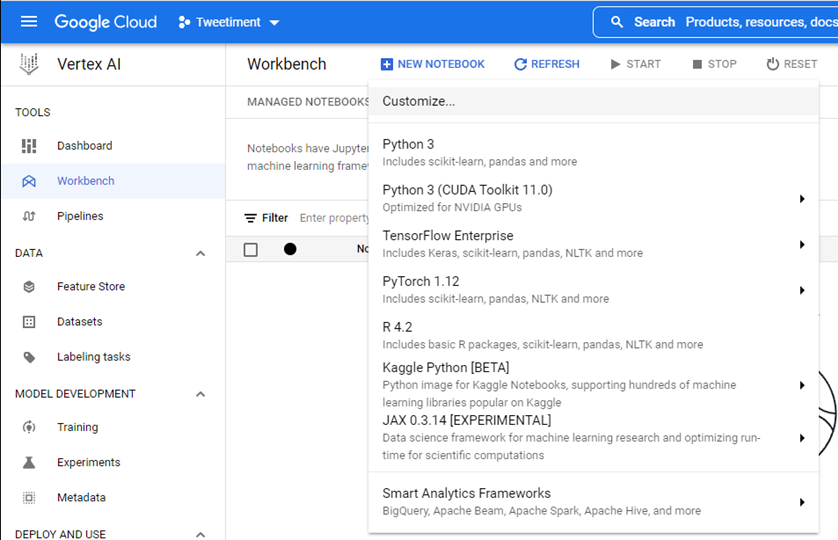Tick the select-all checkbox in table header
The image size is (838, 540).
[x=251, y=250]
